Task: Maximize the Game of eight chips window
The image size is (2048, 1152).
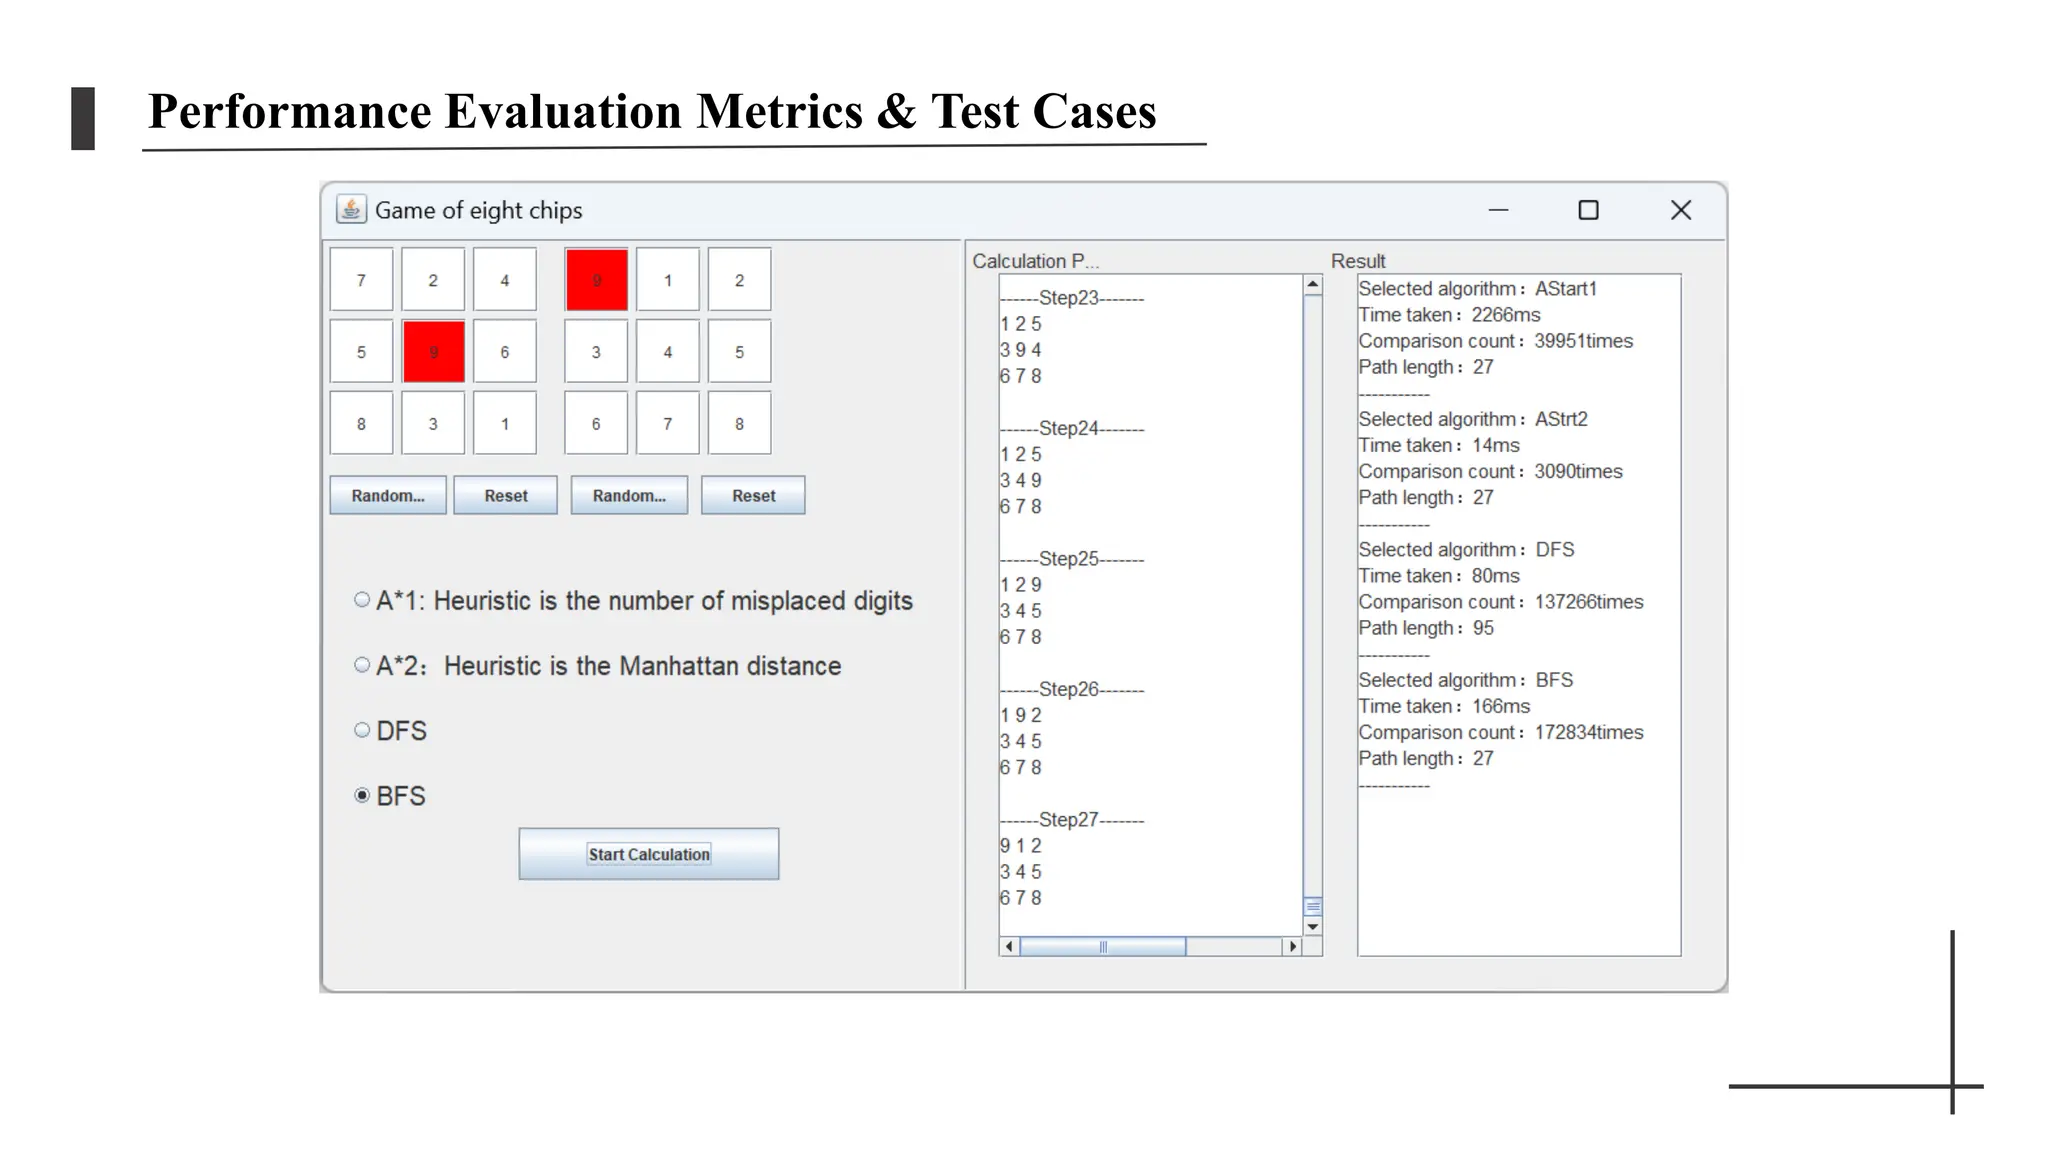Action: tap(1588, 210)
